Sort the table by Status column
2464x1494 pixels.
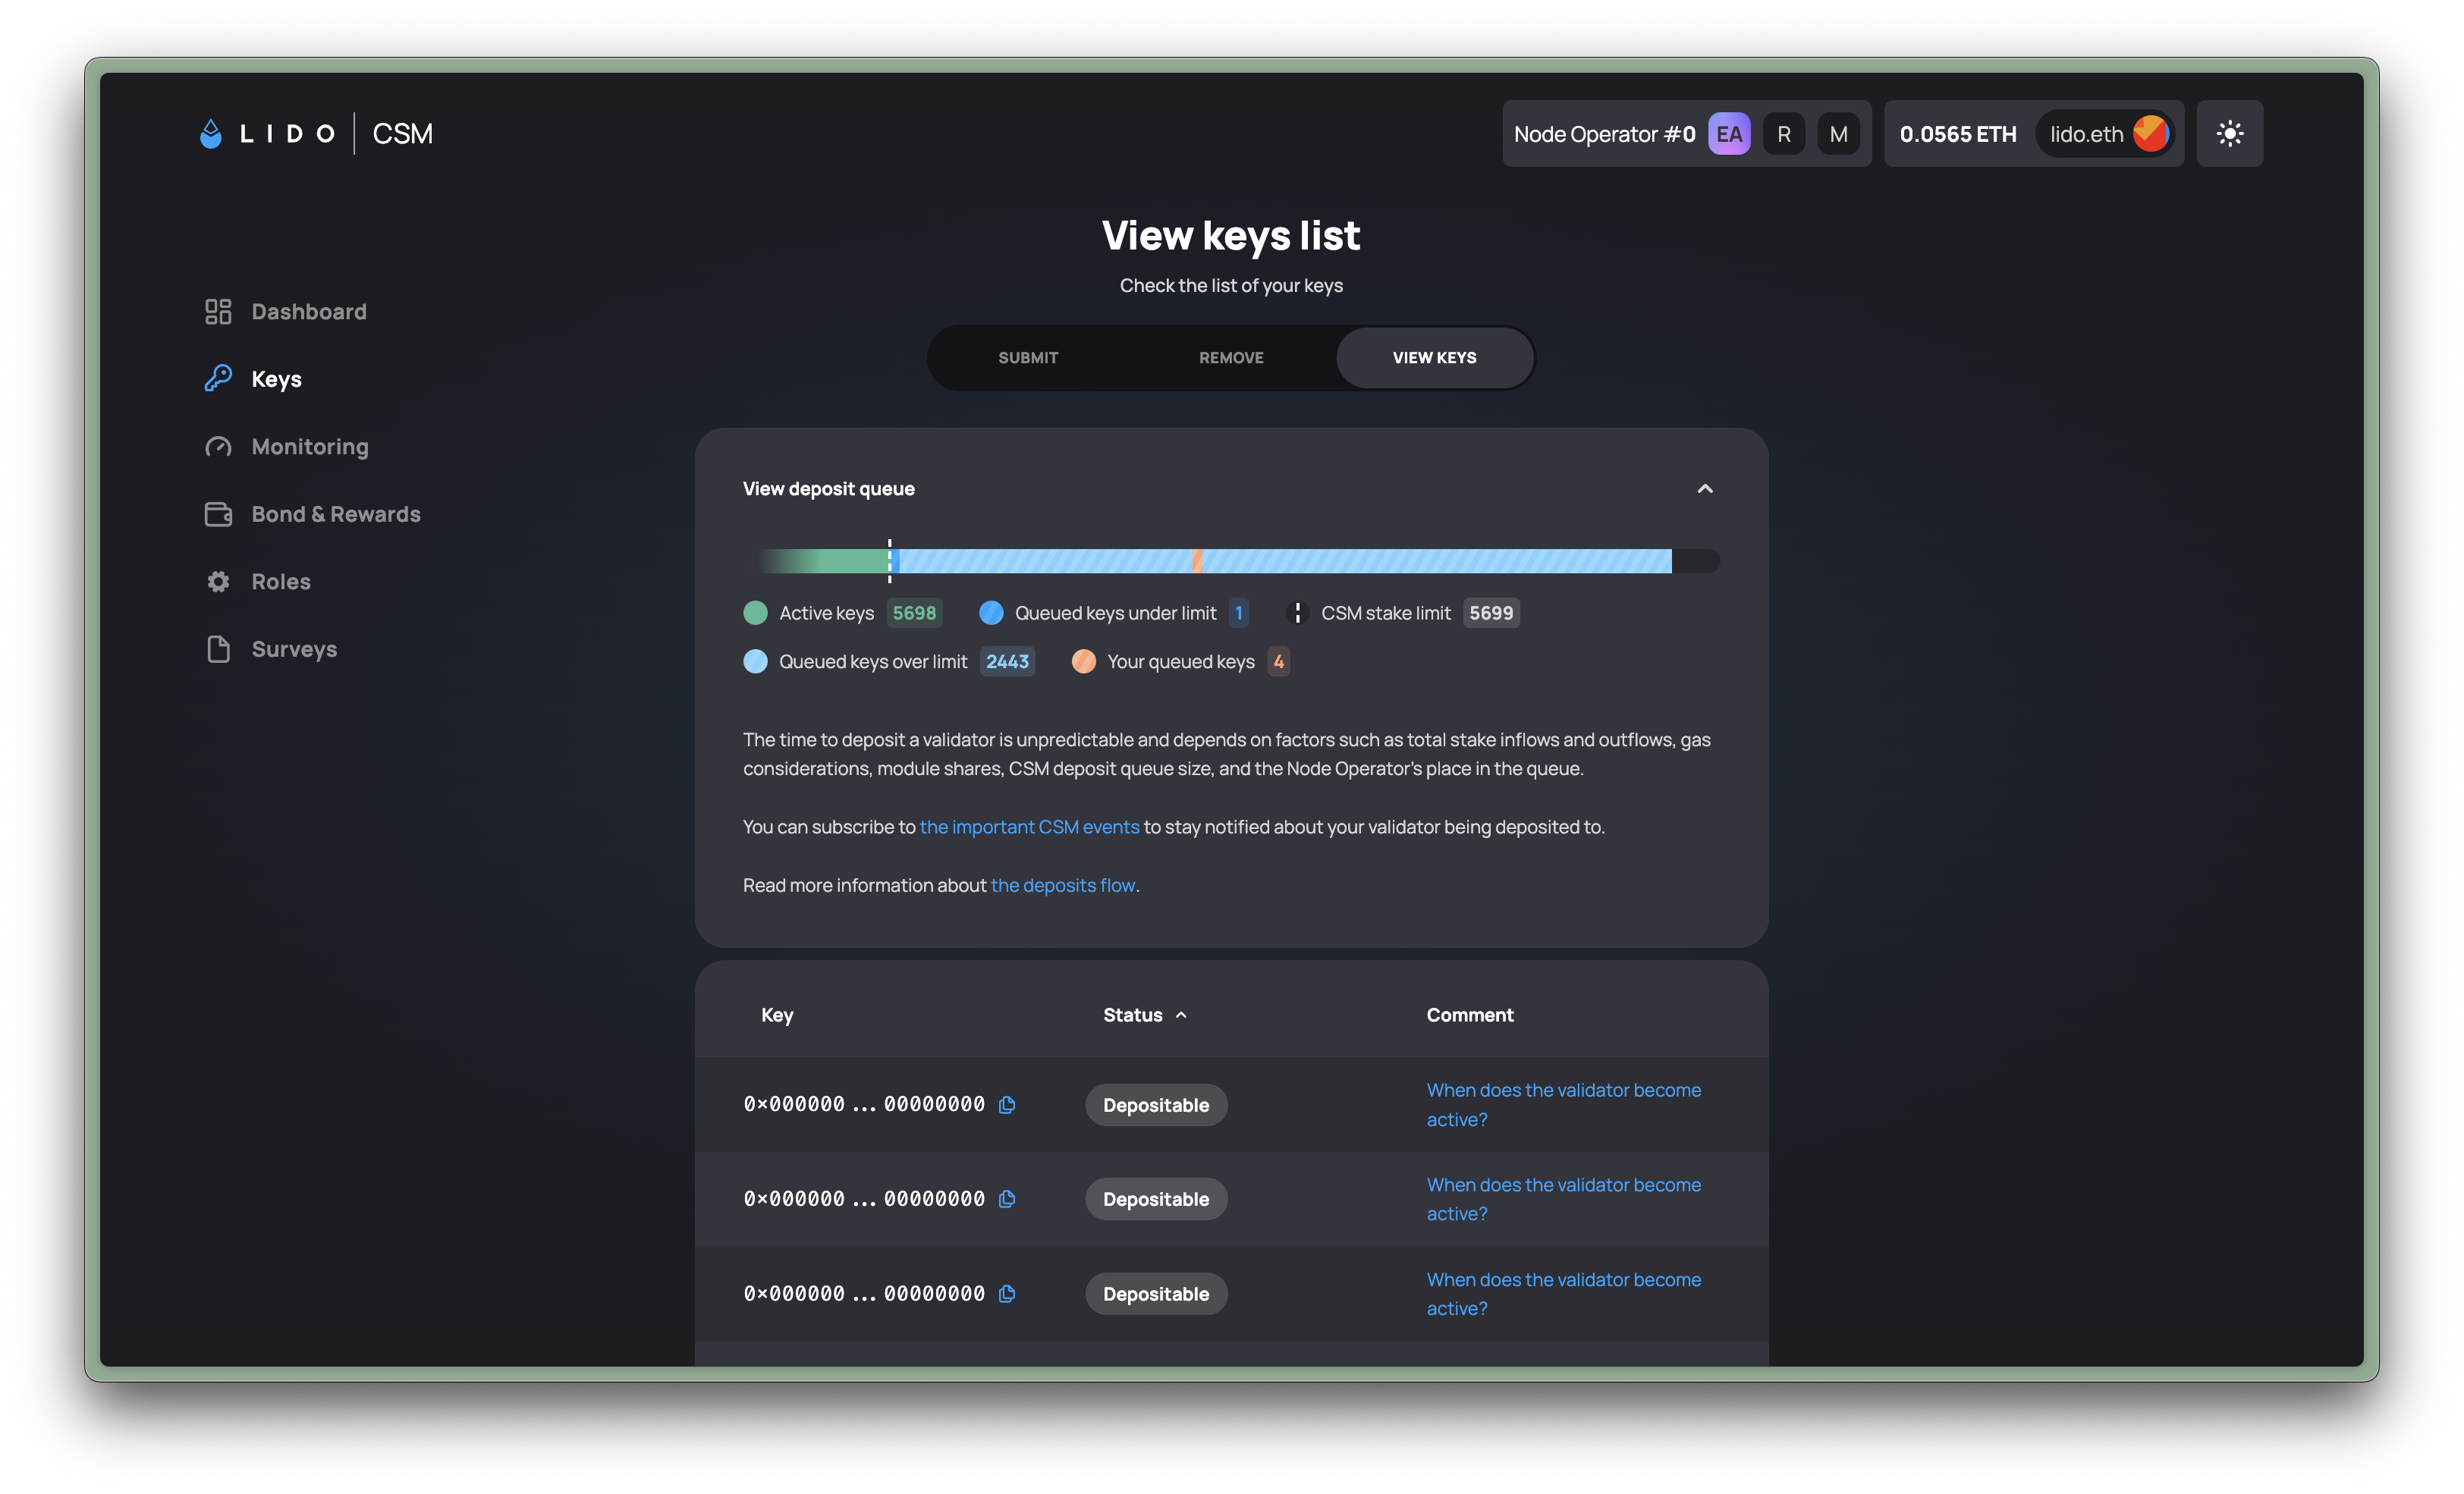point(1144,1015)
